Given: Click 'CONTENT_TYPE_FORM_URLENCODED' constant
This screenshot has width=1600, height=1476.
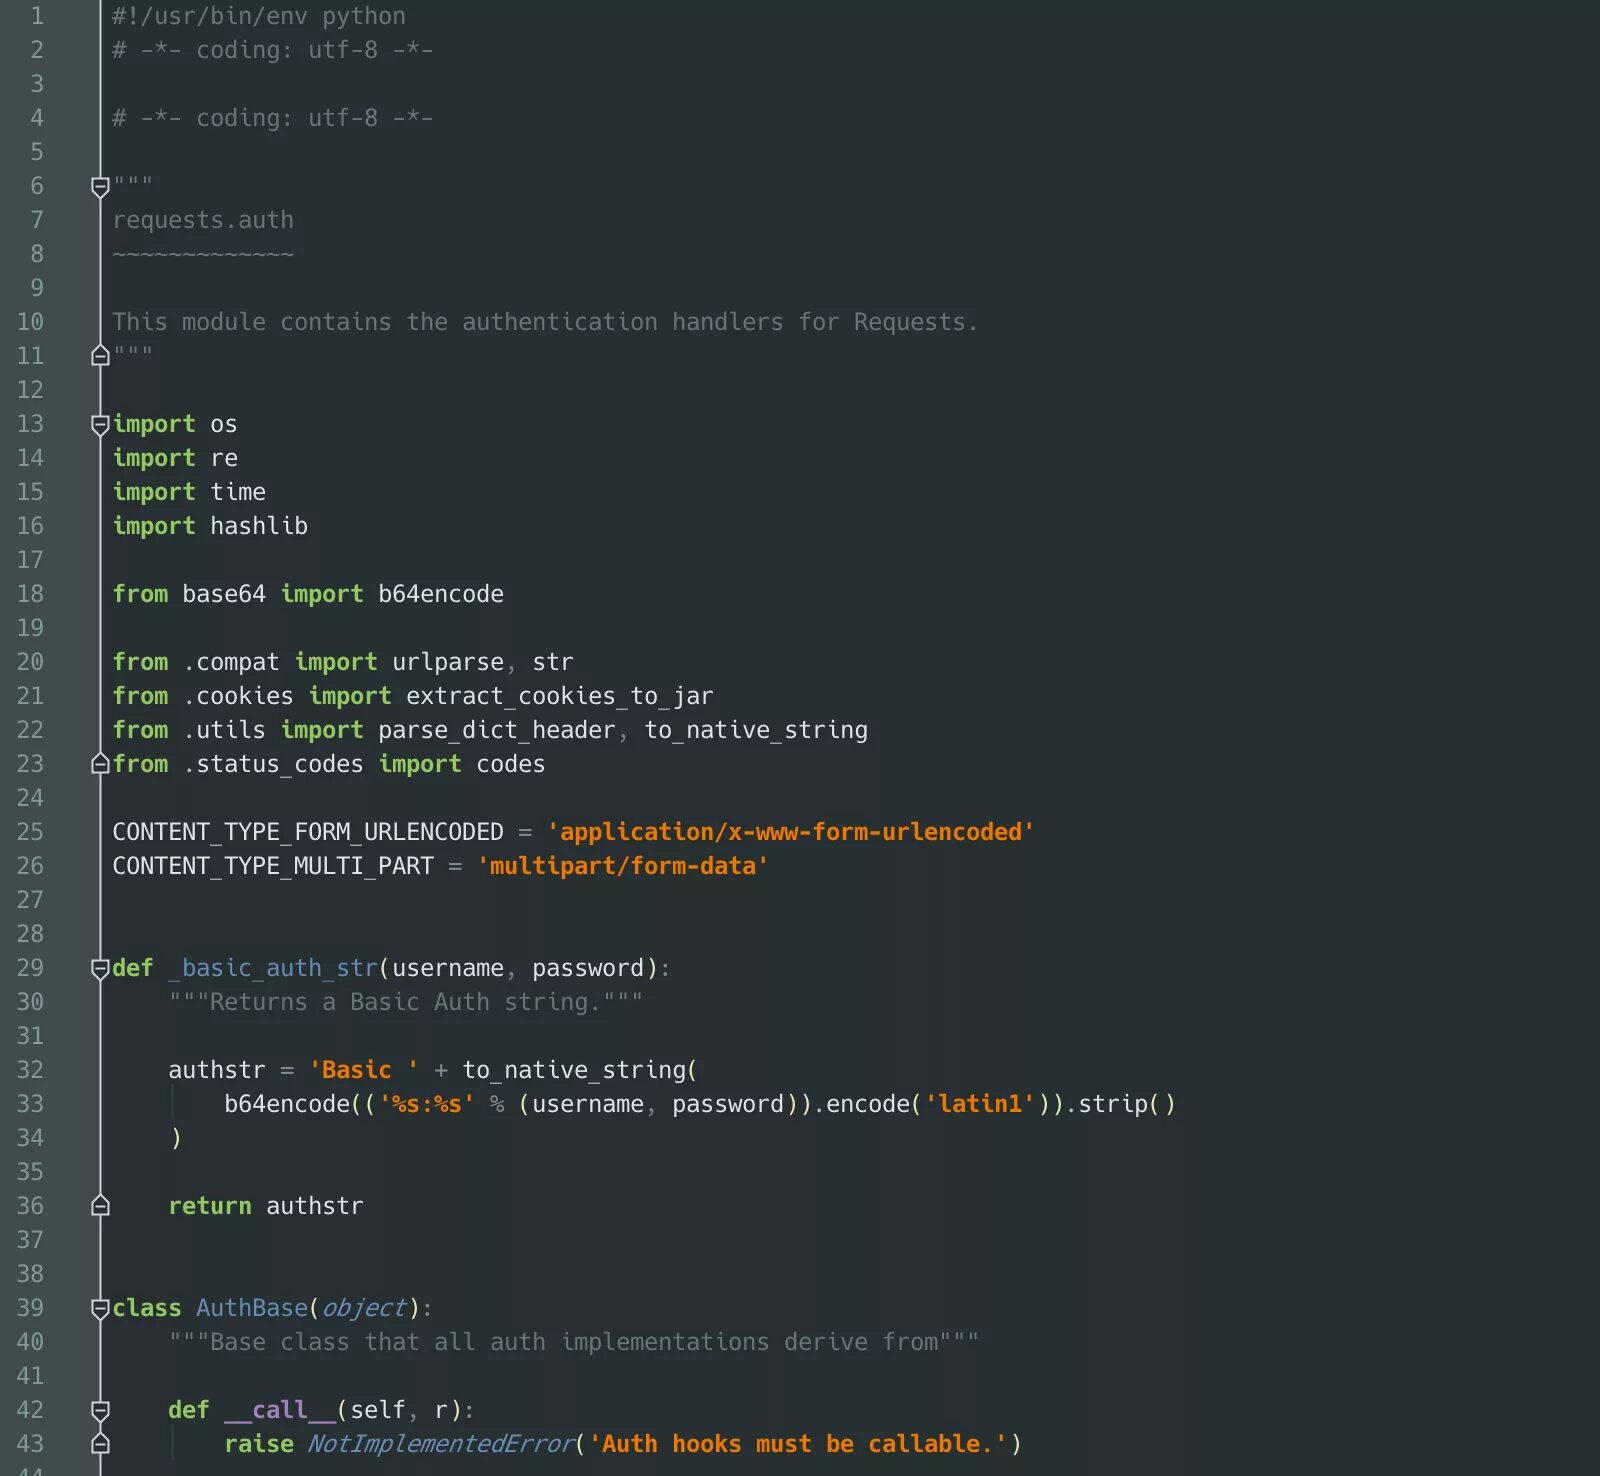Looking at the screenshot, I should pyautogui.click(x=308, y=832).
